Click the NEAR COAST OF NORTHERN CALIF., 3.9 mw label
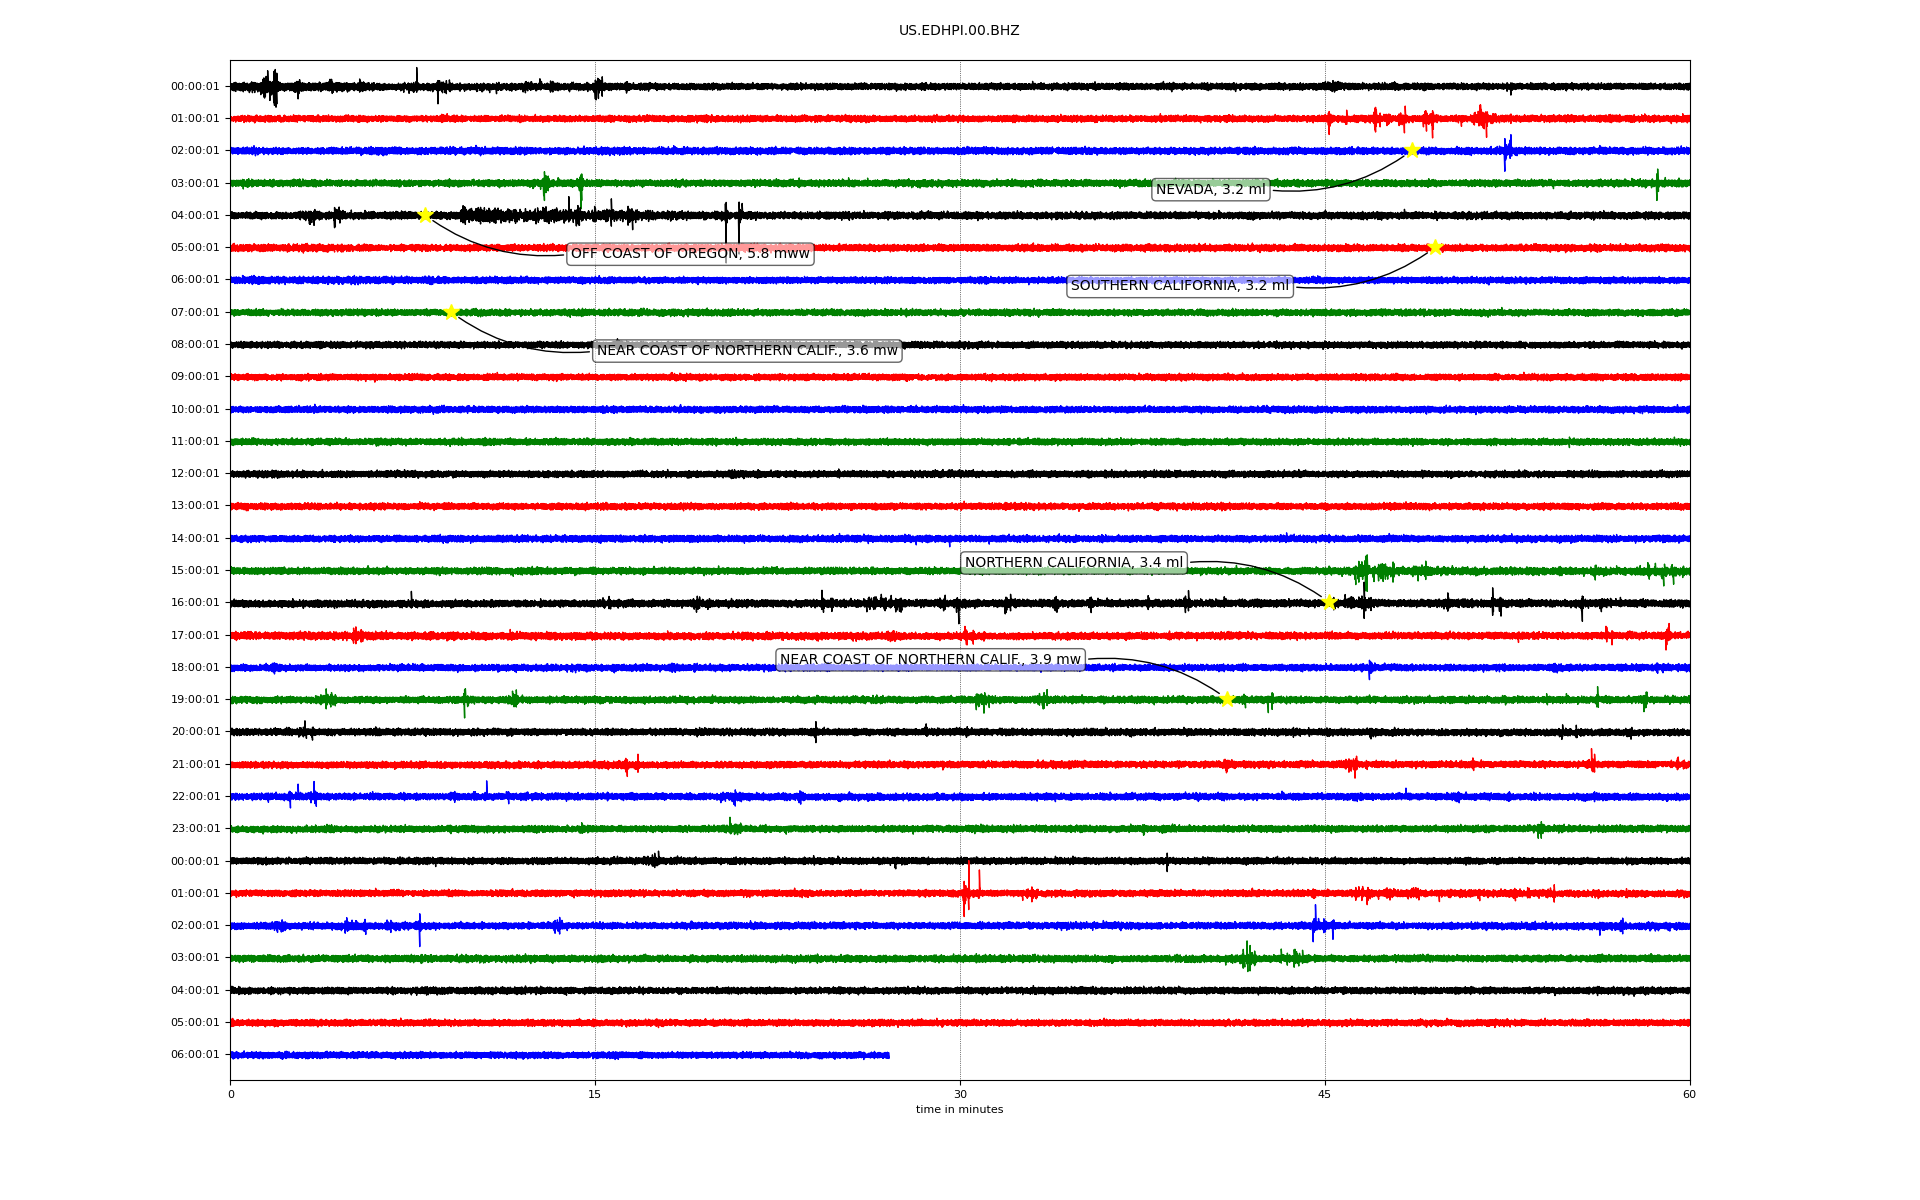The width and height of the screenshot is (1920, 1200). (x=930, y=660)
